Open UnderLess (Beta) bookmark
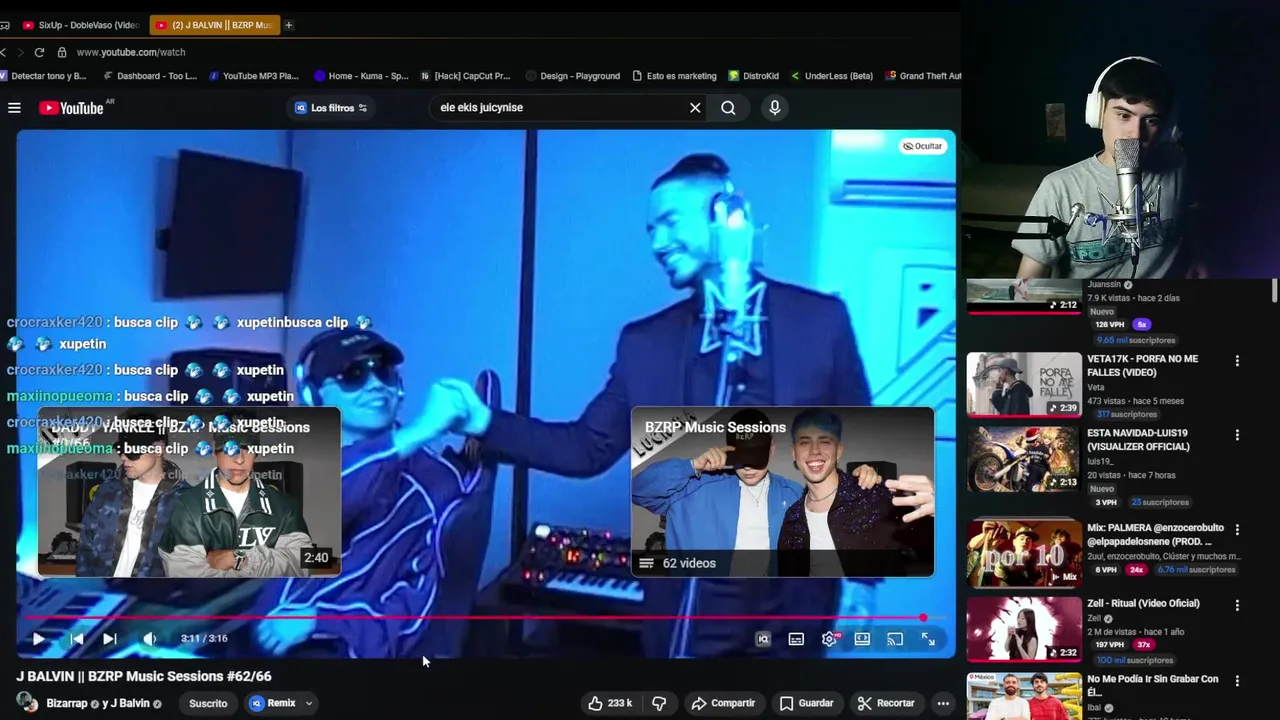The width and height of the screenshot is (1280, 720). [832, 76]
